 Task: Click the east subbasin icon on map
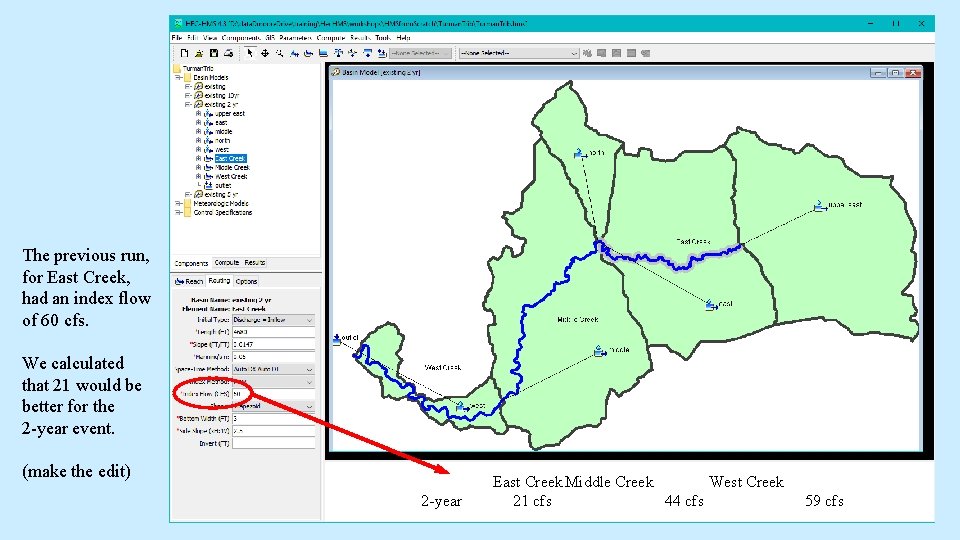click(x=710, y=304)
